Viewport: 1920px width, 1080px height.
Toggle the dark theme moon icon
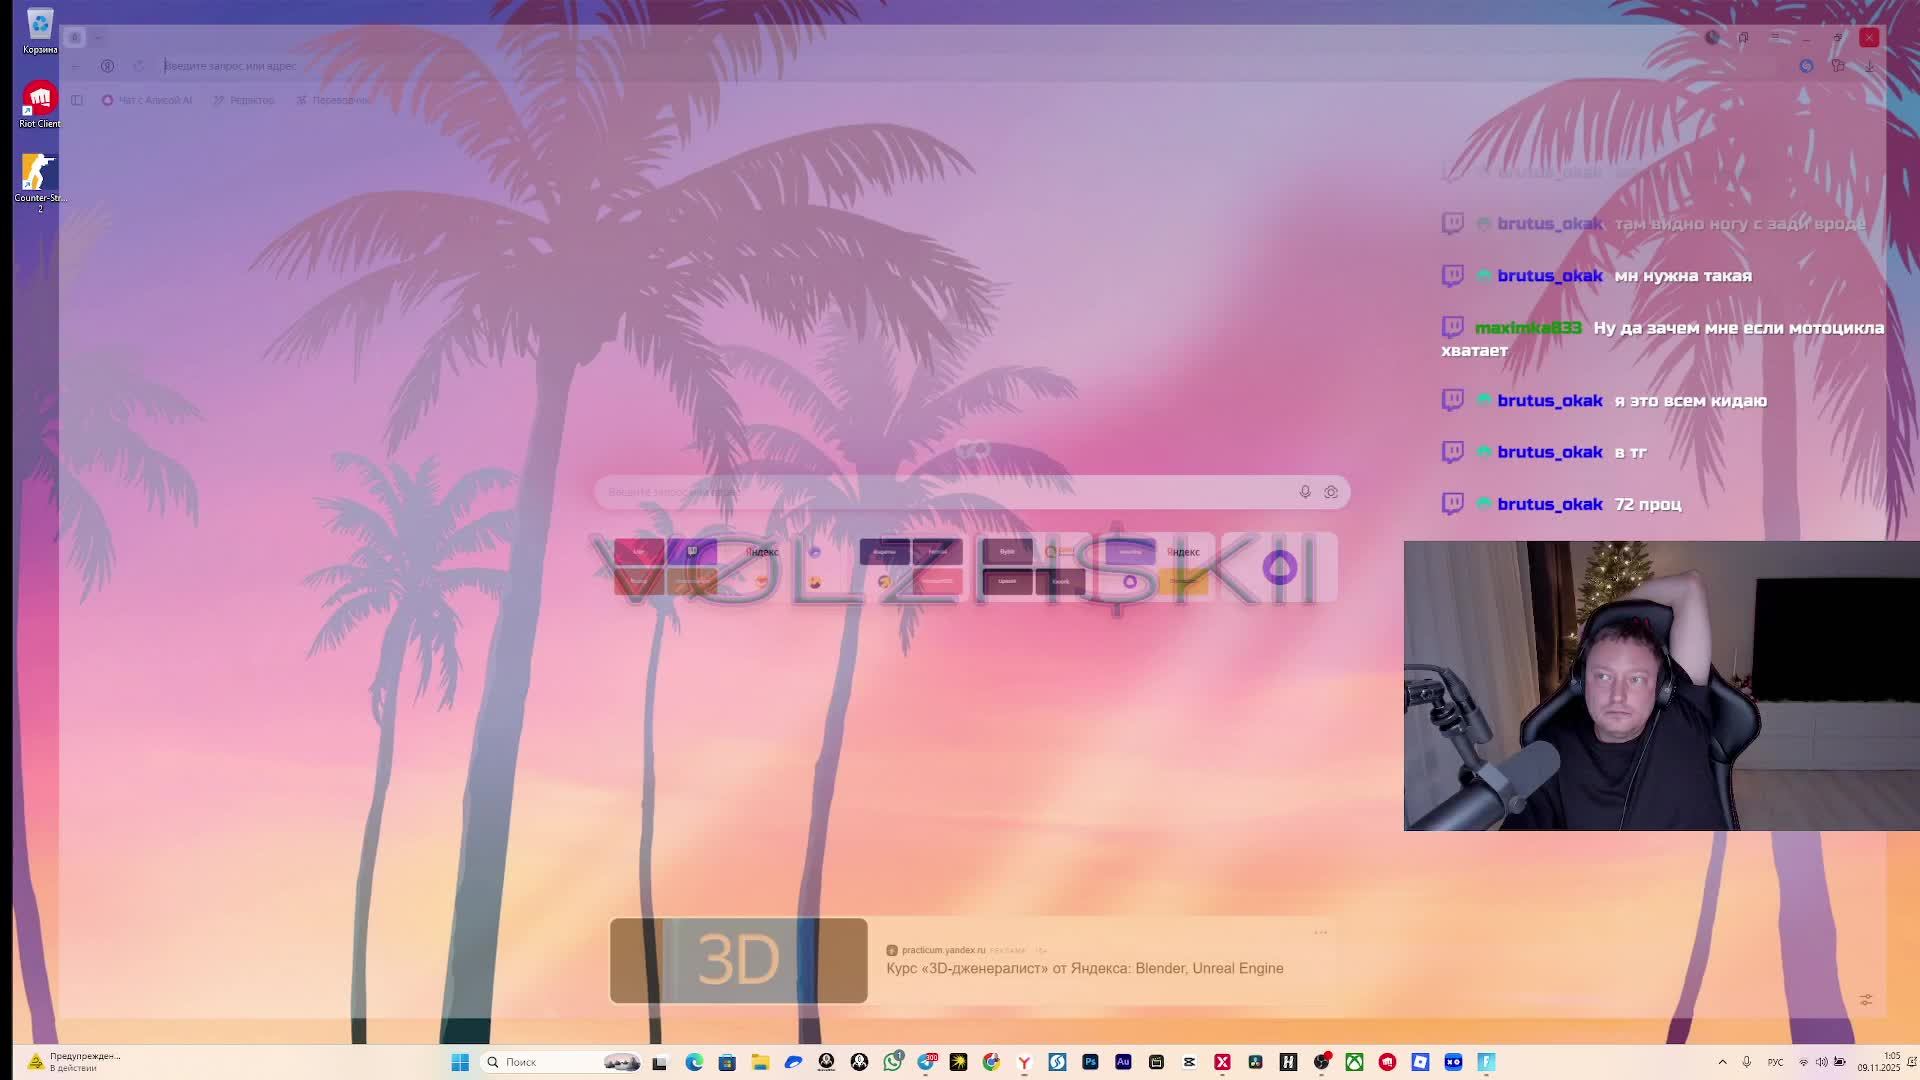point(1712,37)
